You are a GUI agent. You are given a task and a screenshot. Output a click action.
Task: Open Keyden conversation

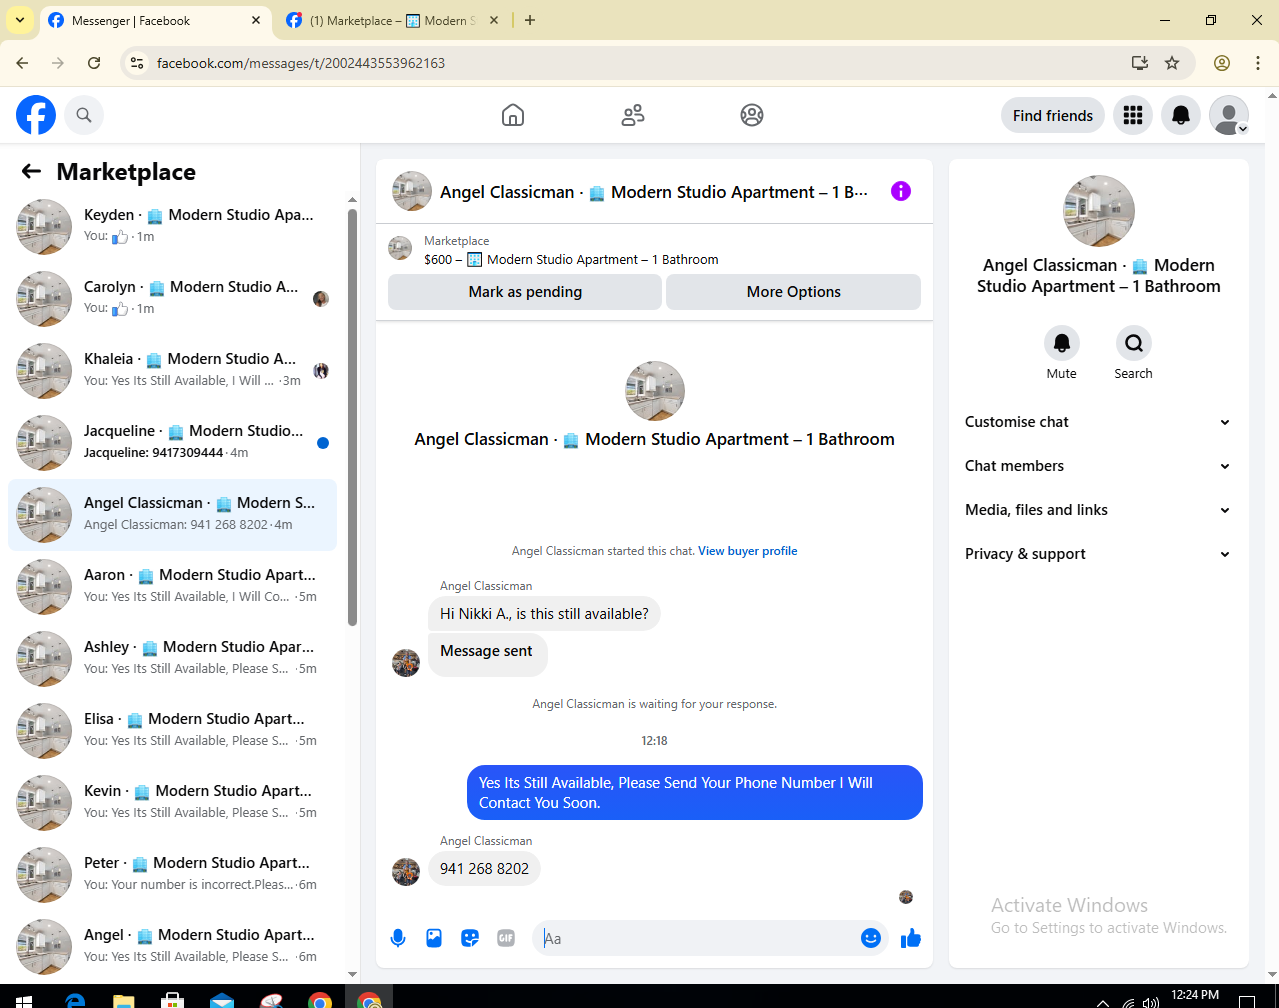(172, 227)
